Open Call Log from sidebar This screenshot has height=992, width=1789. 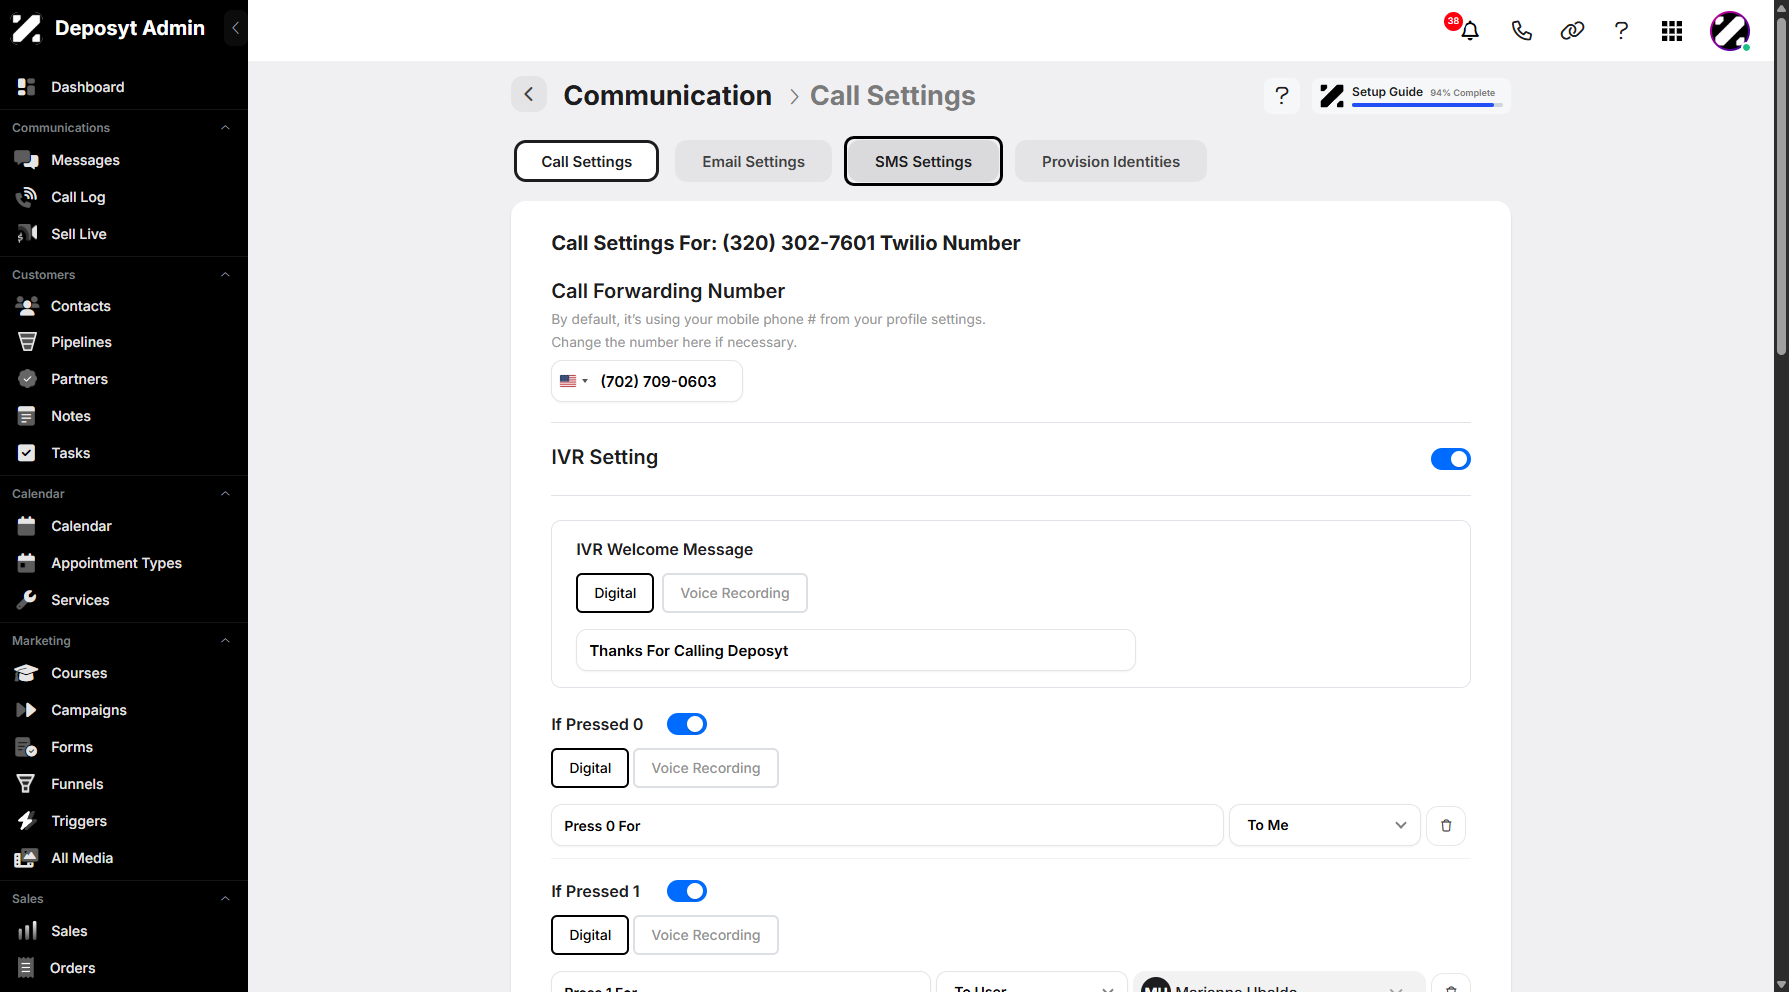point(78,197)
